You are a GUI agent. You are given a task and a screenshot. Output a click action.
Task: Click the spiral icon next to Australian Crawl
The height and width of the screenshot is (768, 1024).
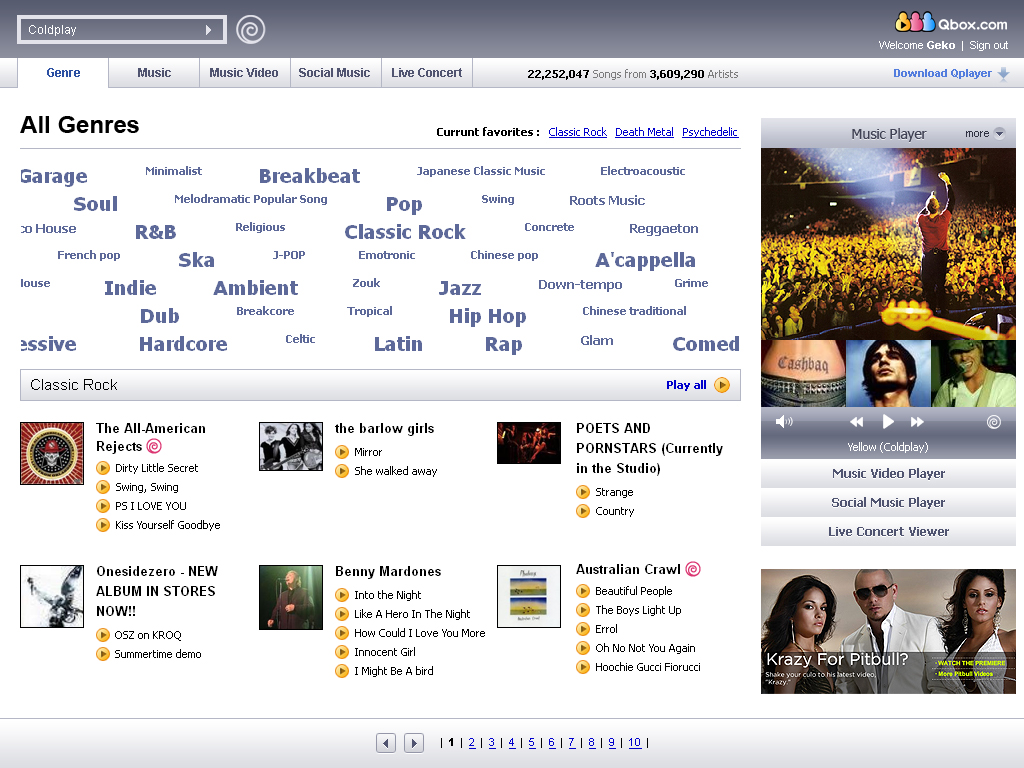click(693, 569)
